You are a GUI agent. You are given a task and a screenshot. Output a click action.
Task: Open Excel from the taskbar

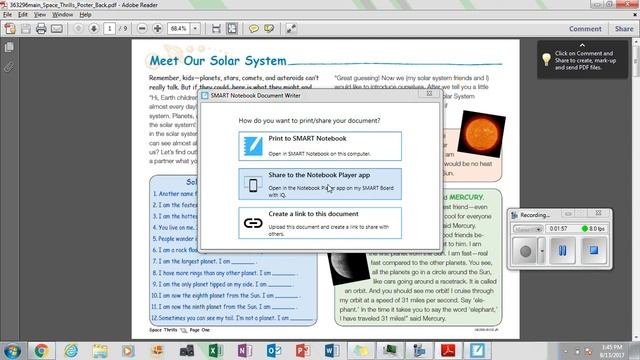[x=216, y=351]
